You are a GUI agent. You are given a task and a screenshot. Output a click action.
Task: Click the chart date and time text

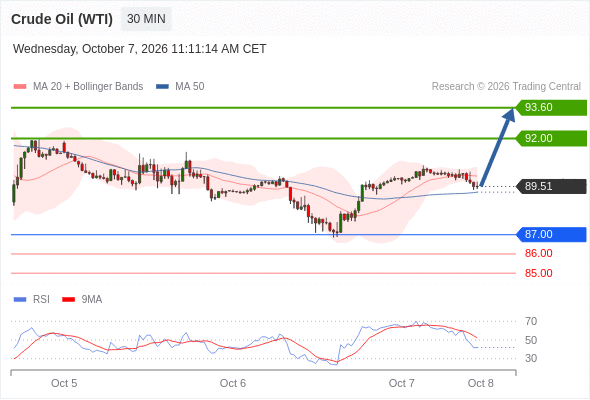point(140,49)
